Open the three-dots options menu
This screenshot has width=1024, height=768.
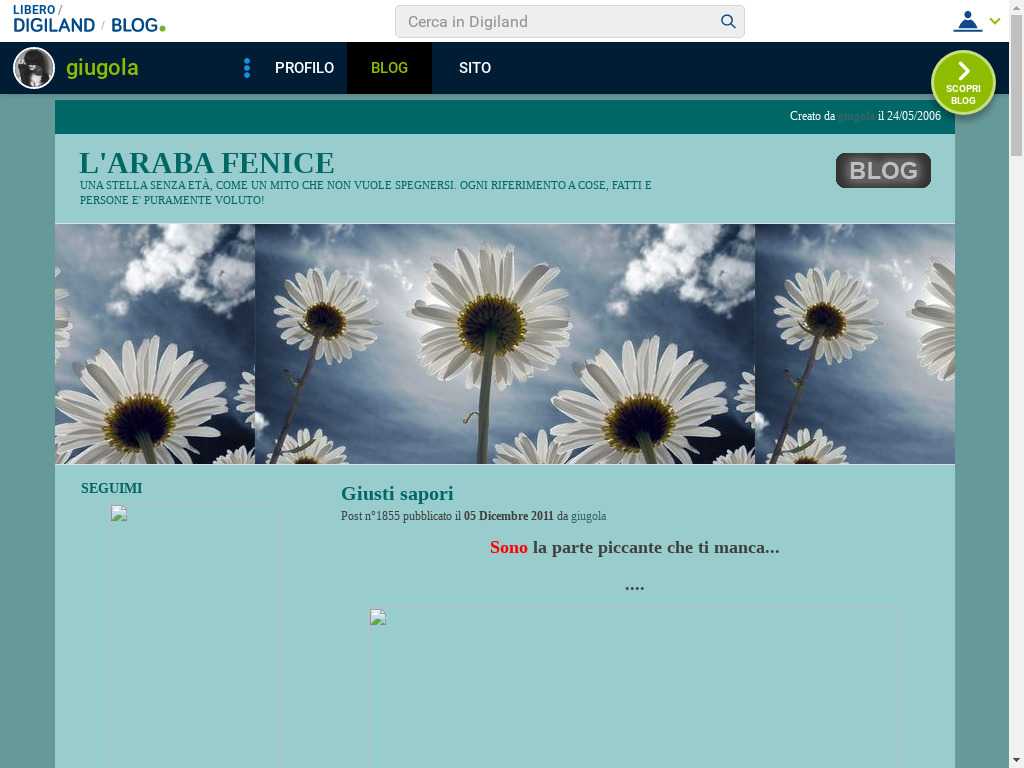coord(247,68)
